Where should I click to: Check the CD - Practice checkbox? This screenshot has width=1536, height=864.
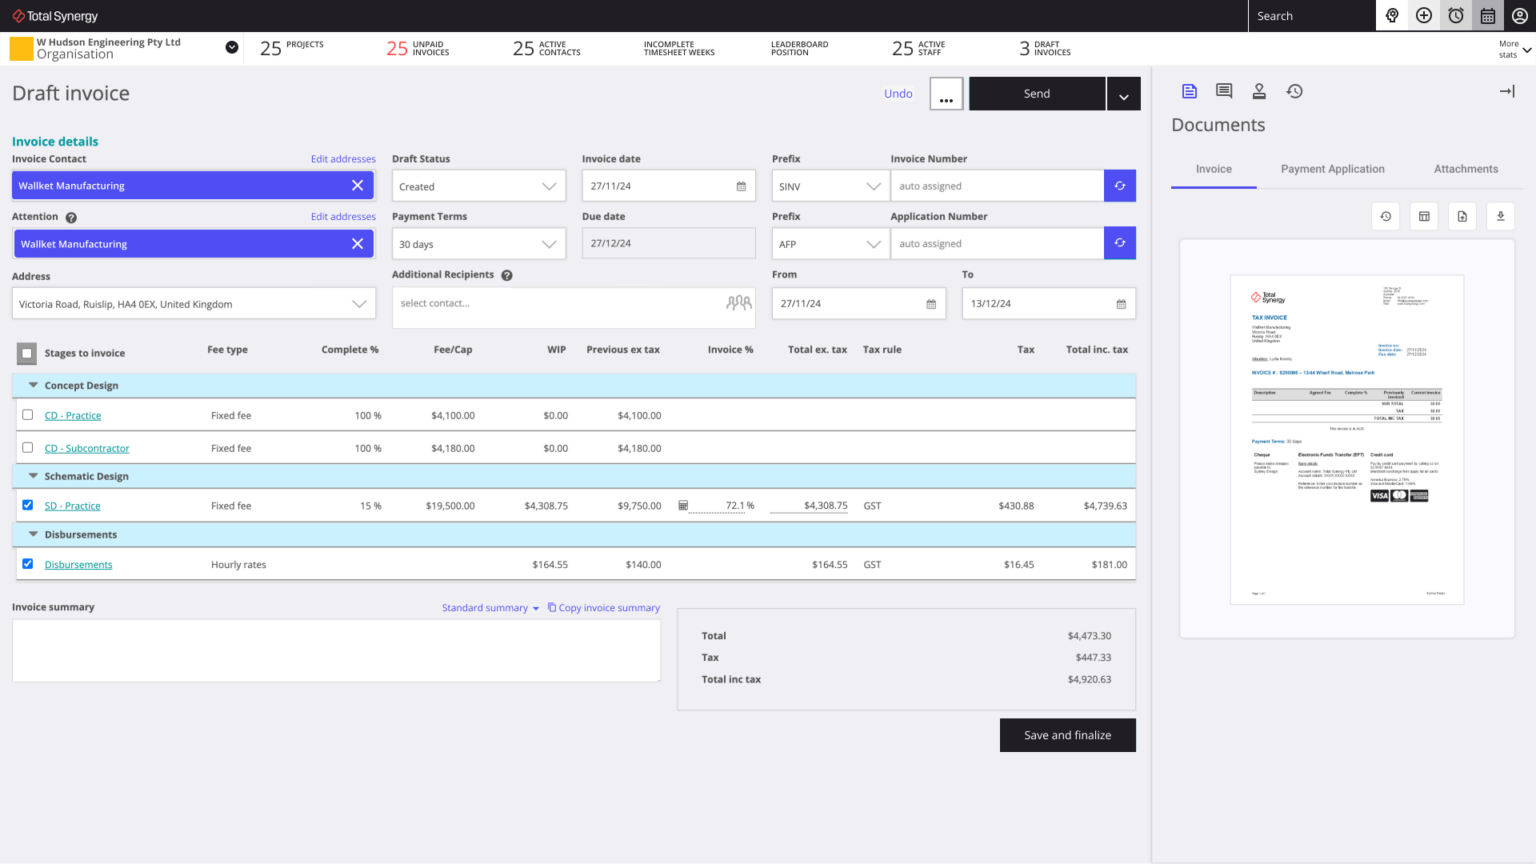(x=27, y=415)
